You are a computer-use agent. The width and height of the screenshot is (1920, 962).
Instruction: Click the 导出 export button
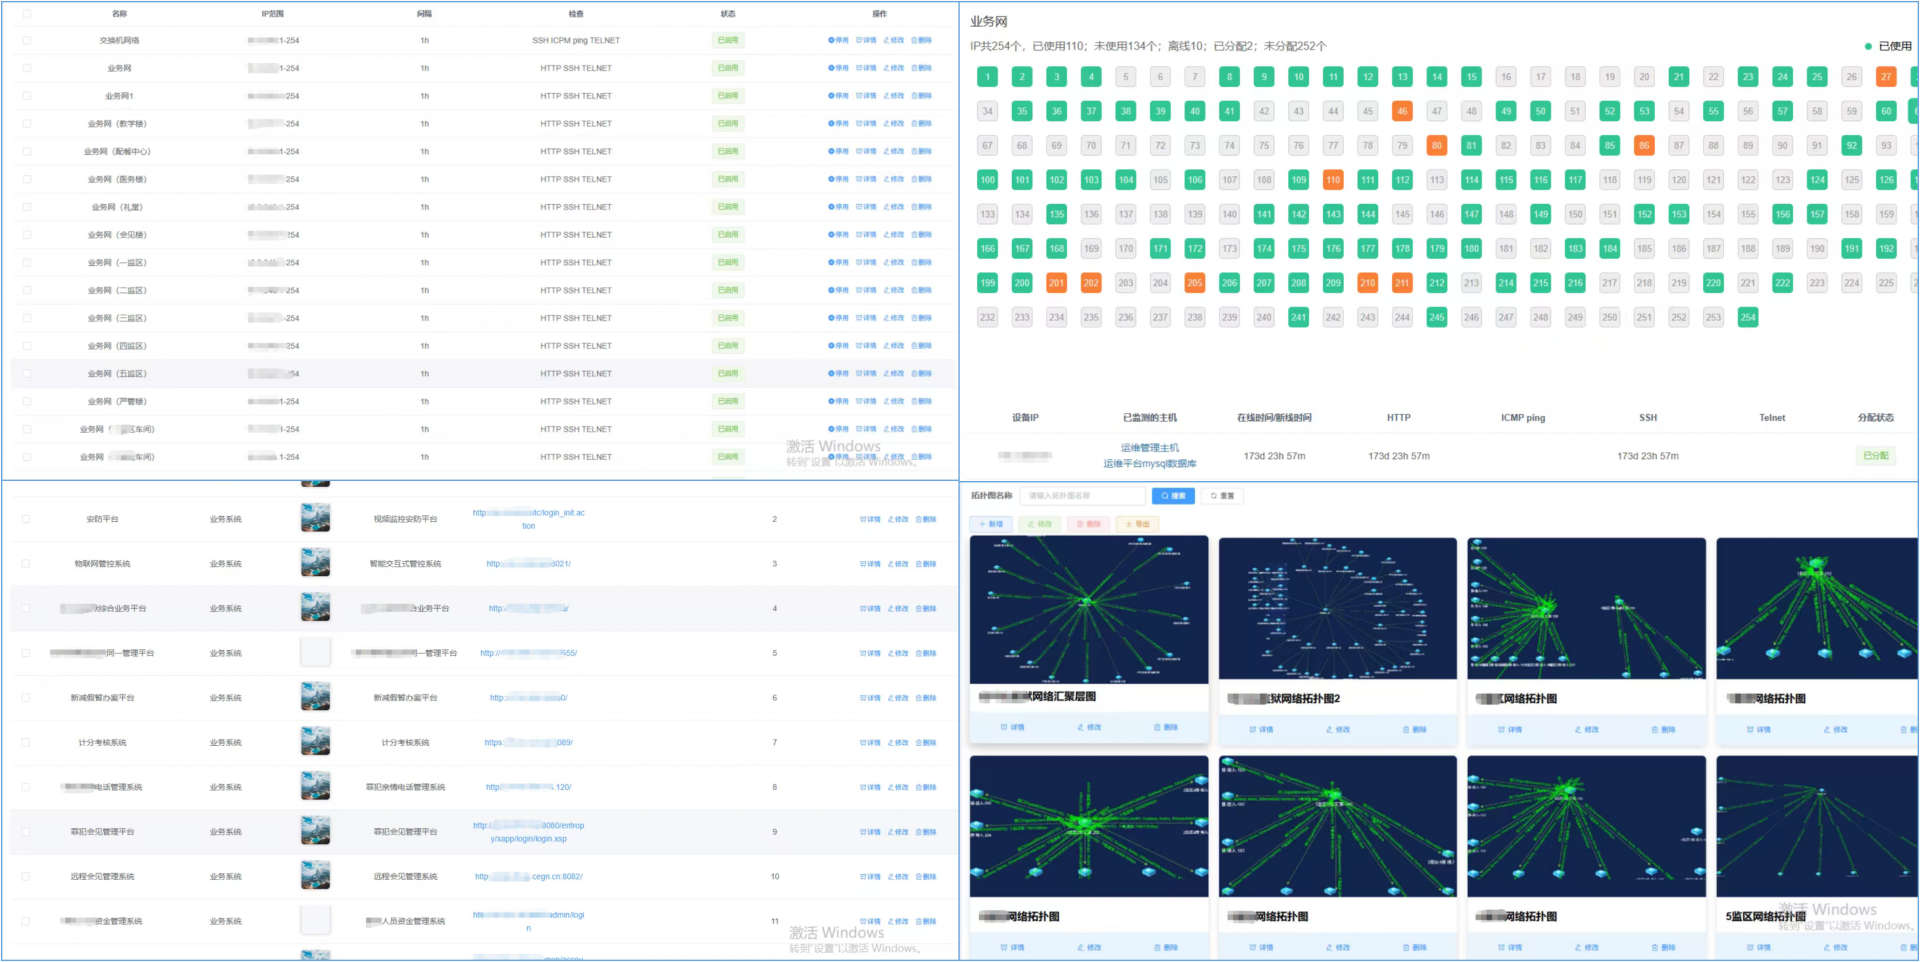tap(1138, 524)
